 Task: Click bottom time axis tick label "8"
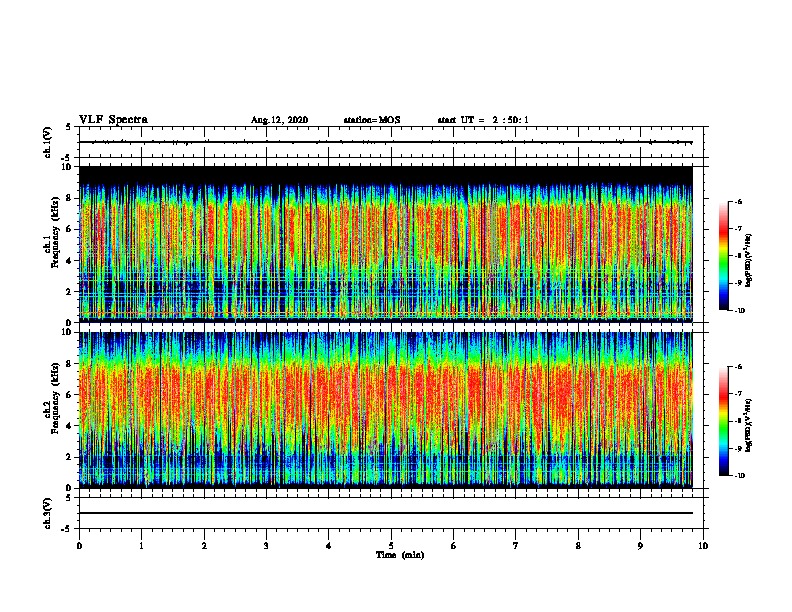point(578,546)
